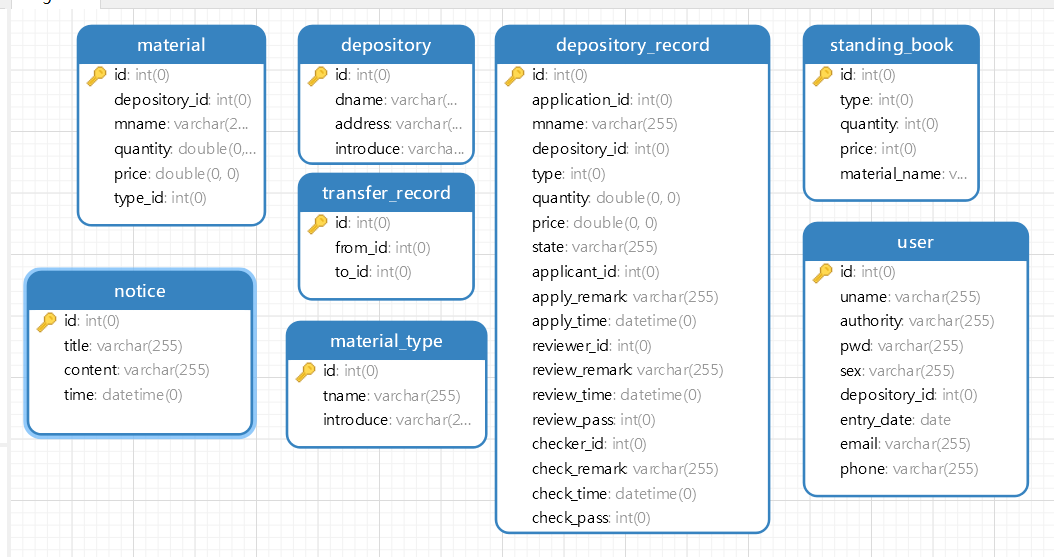Click the phone field in user table
The image size is (1054, 557).
click(x=909, y=469)
